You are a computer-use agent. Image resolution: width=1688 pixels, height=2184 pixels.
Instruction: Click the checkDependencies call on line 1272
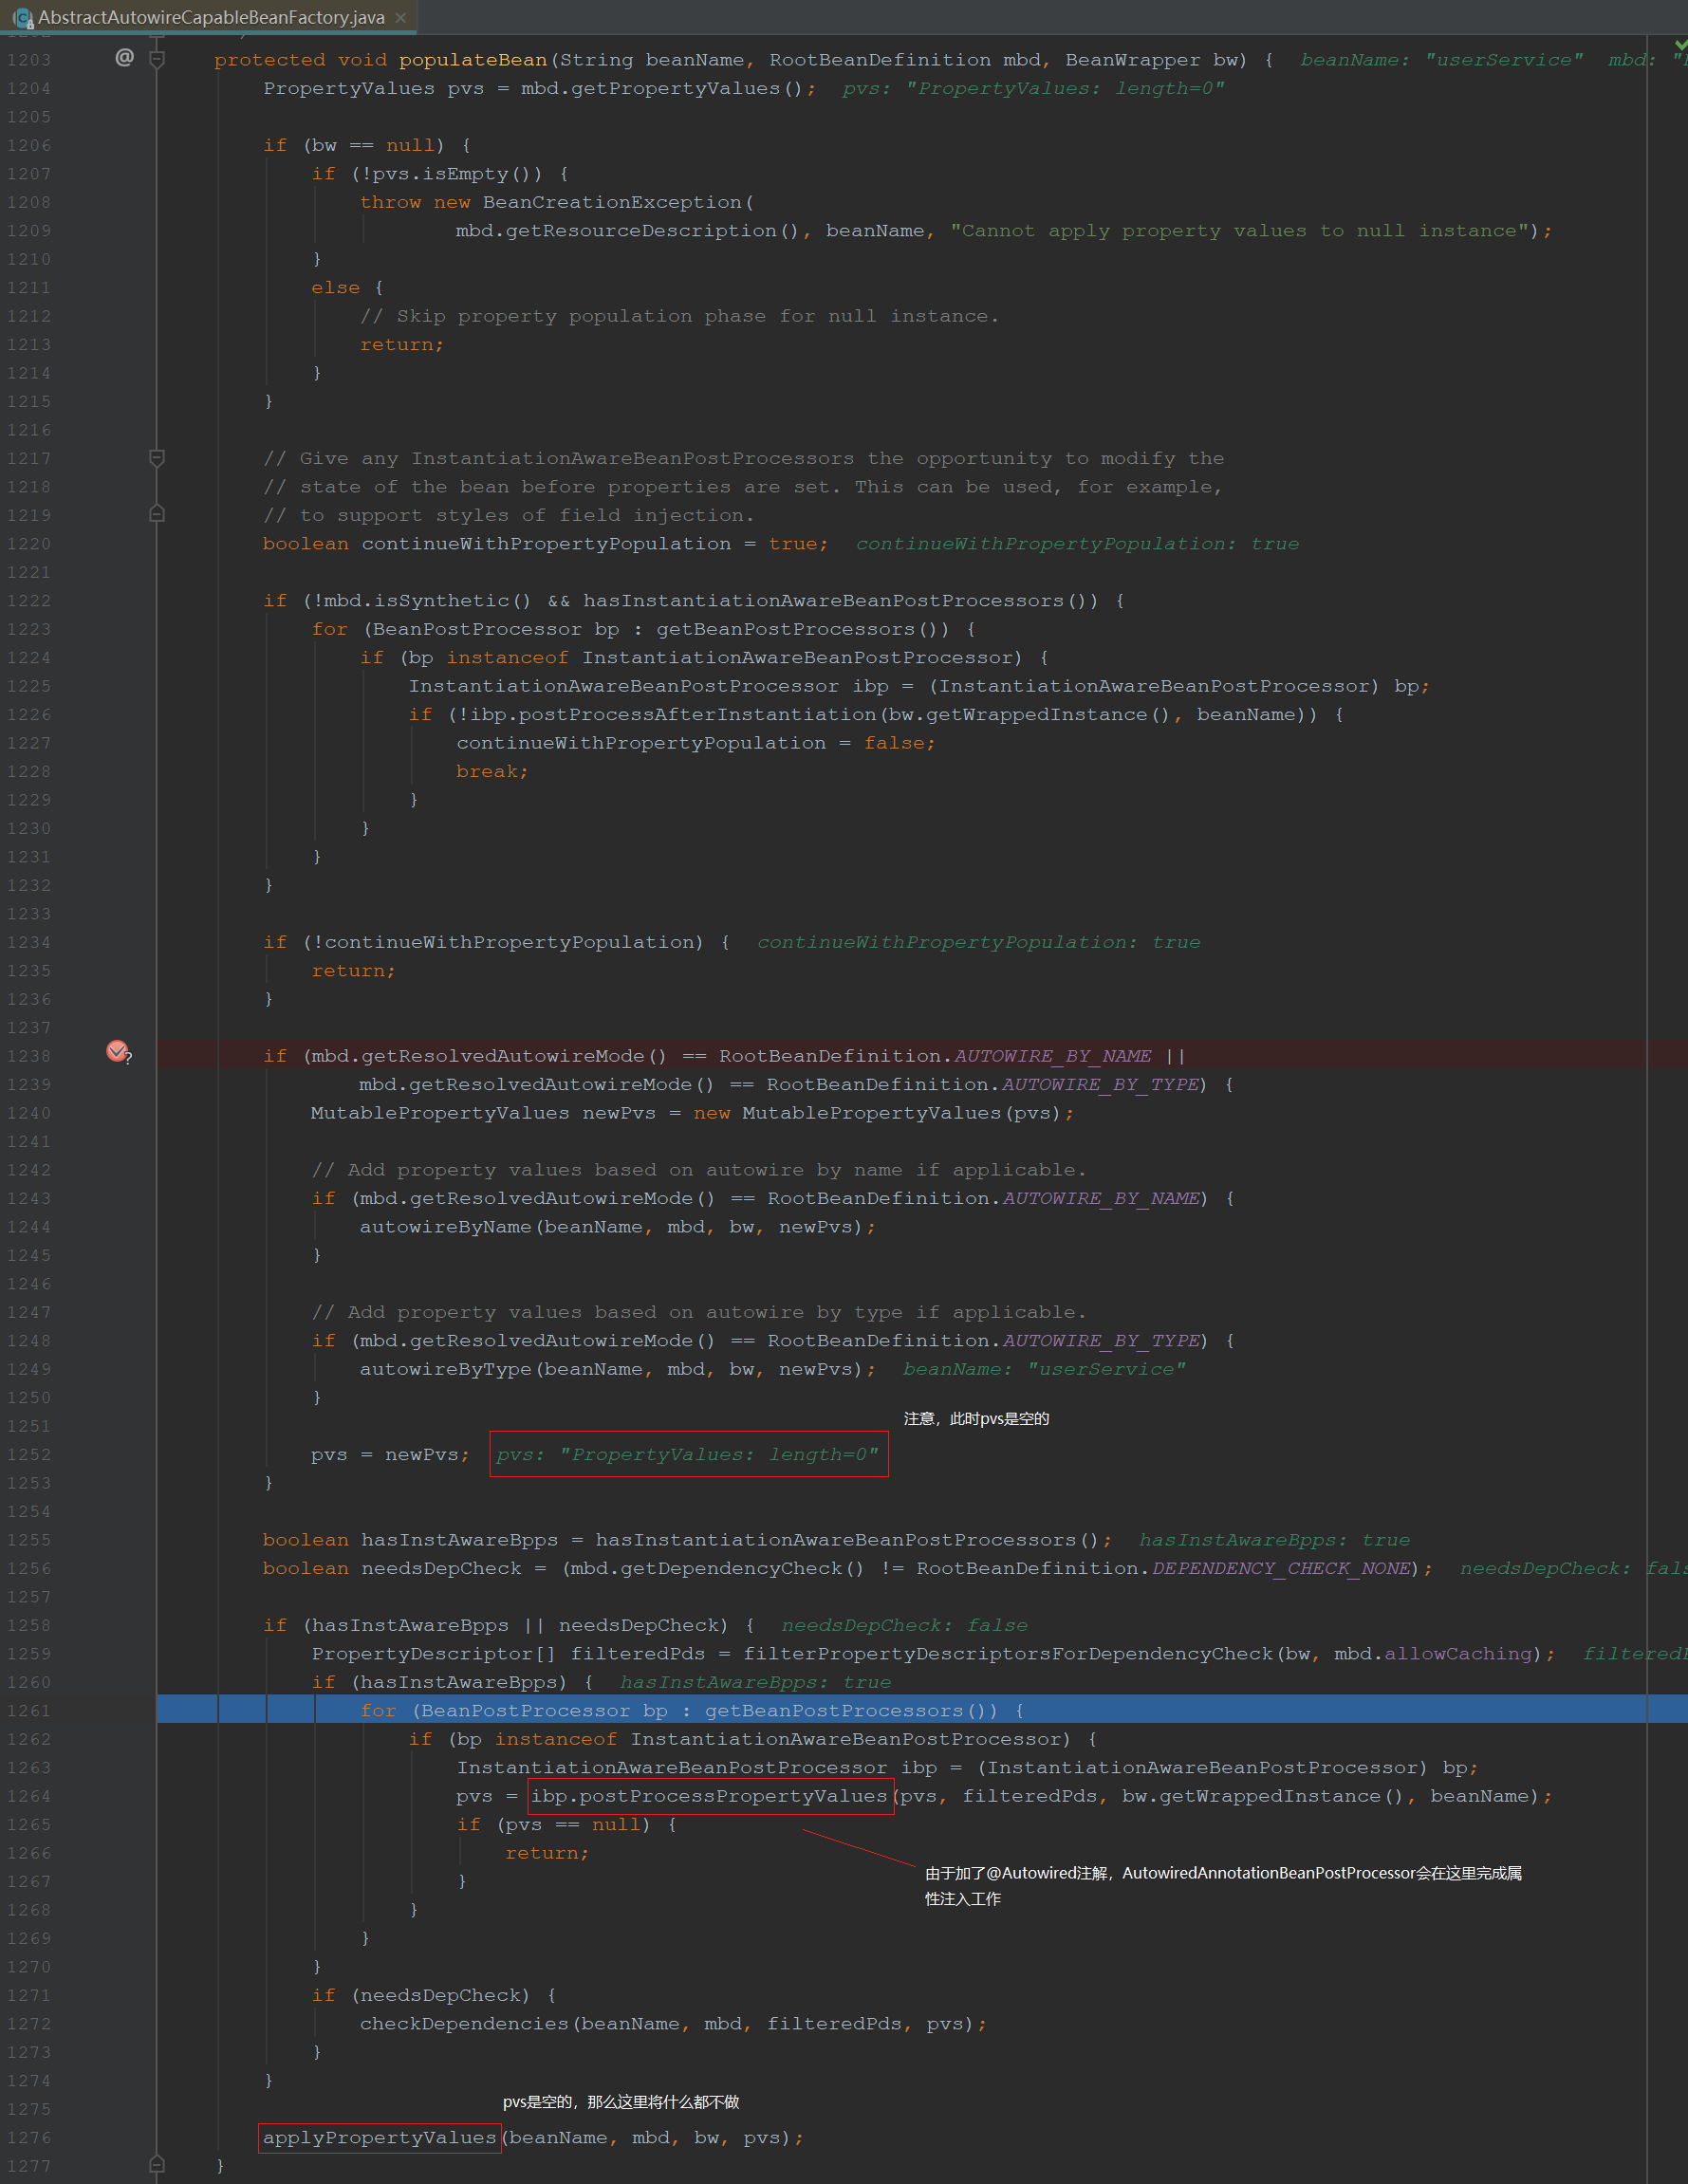[465, 2024]
